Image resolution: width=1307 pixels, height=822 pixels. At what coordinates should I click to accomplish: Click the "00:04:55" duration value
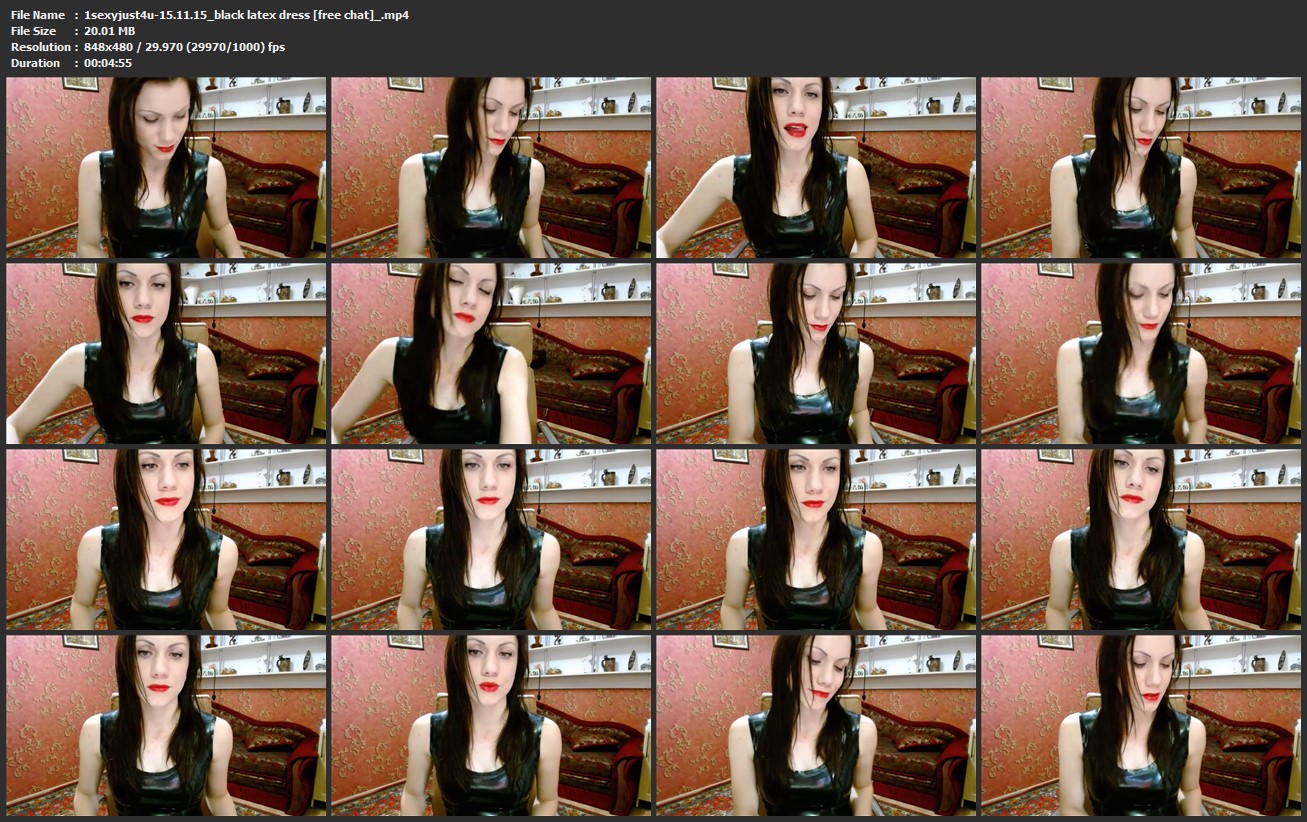(x=109, y=63)
